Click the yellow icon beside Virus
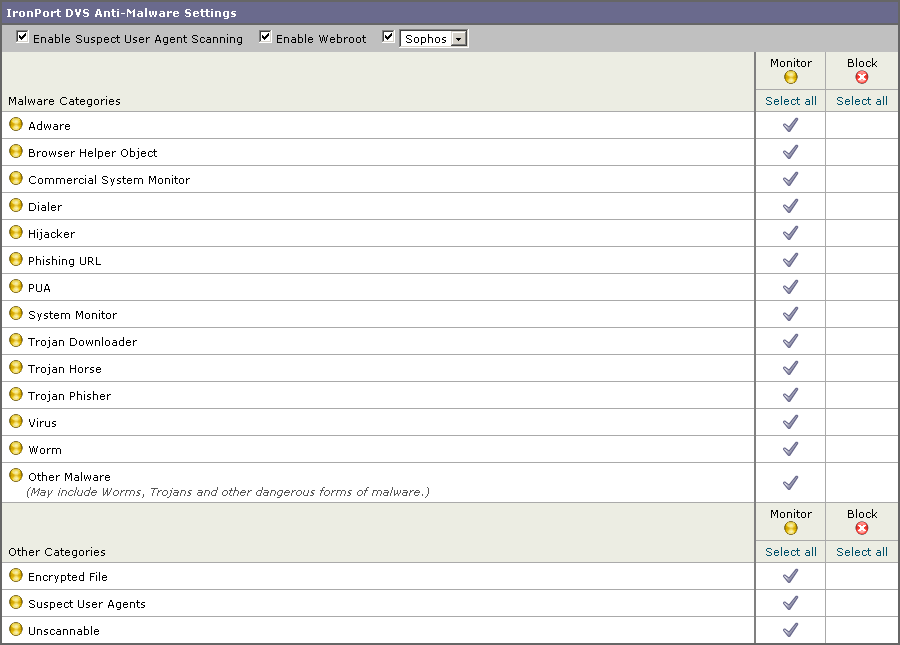The width and height of the screenshot is (900, 645). coord(16,421)
